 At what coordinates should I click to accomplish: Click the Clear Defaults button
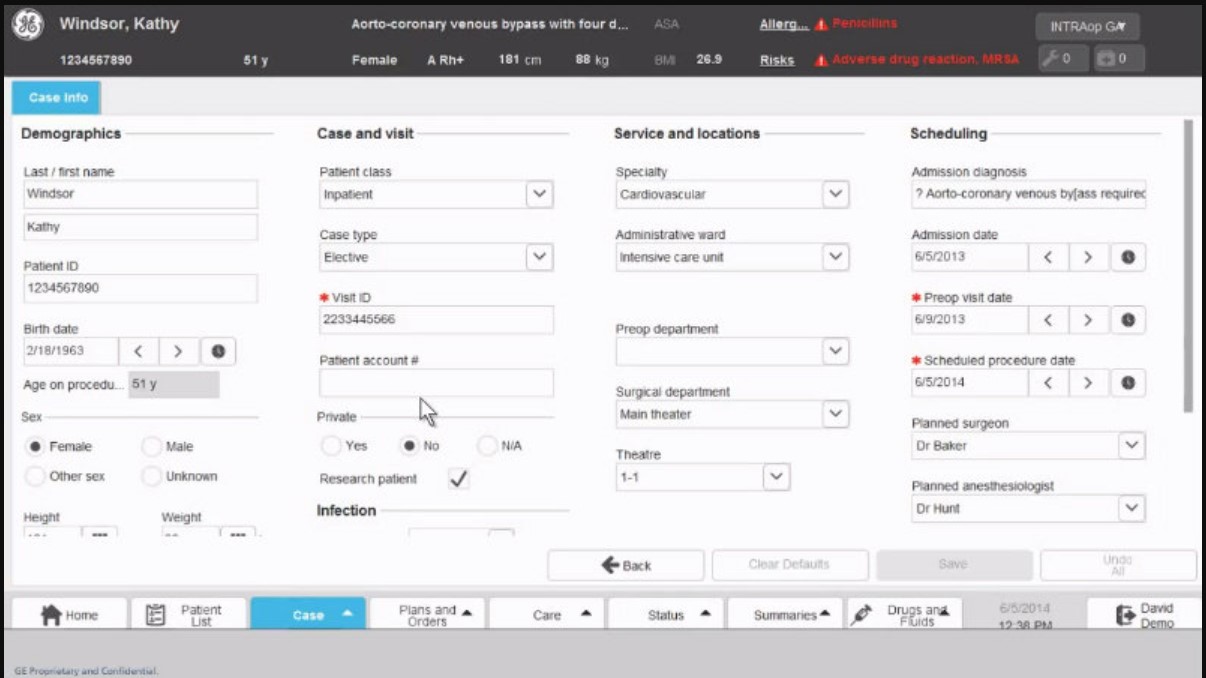(x=790, y=565)
